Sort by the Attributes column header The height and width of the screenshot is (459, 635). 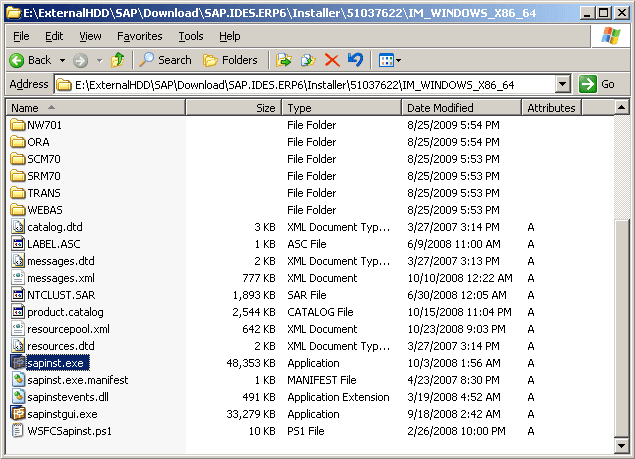point(551,108)
